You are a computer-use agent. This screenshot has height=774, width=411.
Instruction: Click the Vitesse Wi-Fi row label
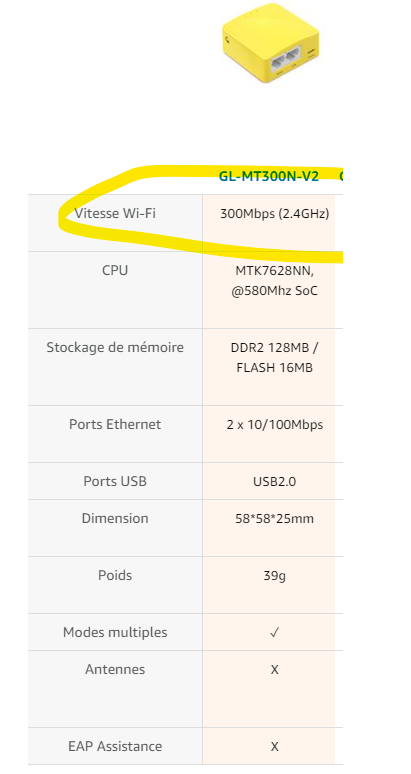tap(115, 214)
